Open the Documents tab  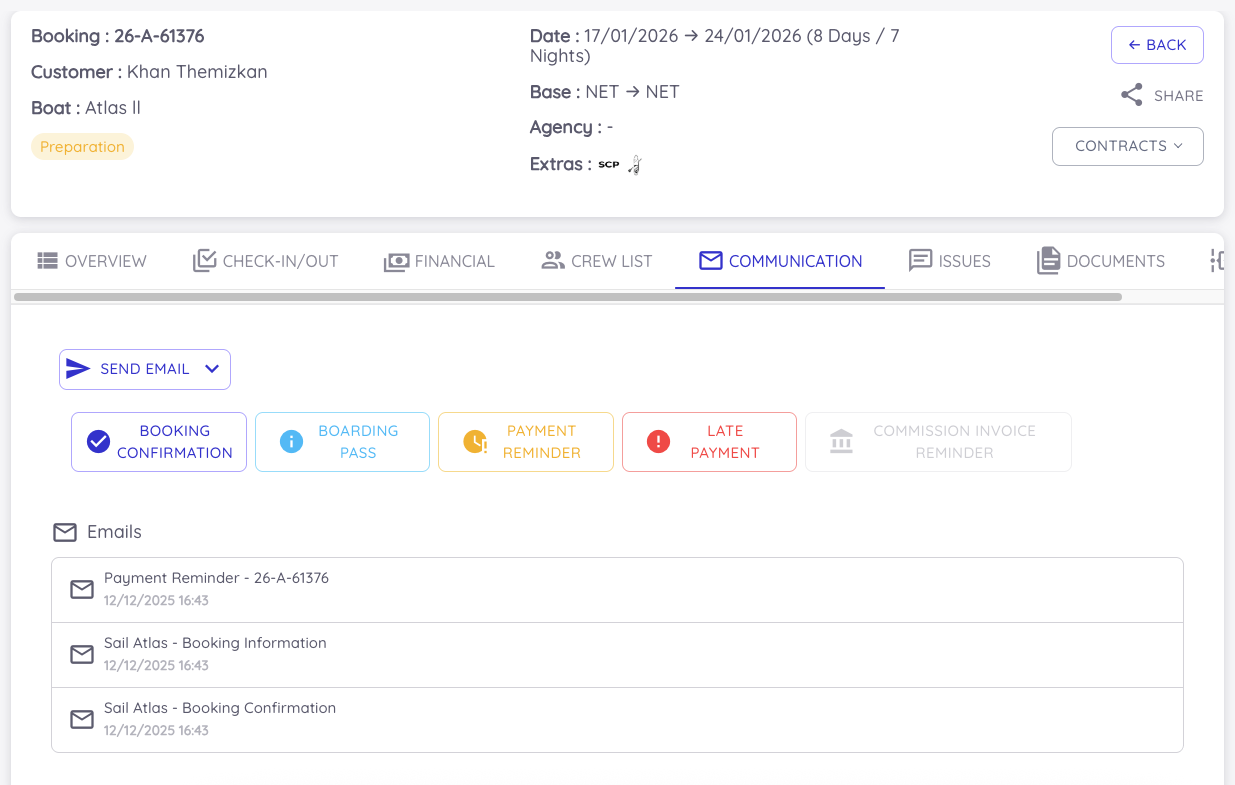pyautogui.click(x=1101, y=261)
